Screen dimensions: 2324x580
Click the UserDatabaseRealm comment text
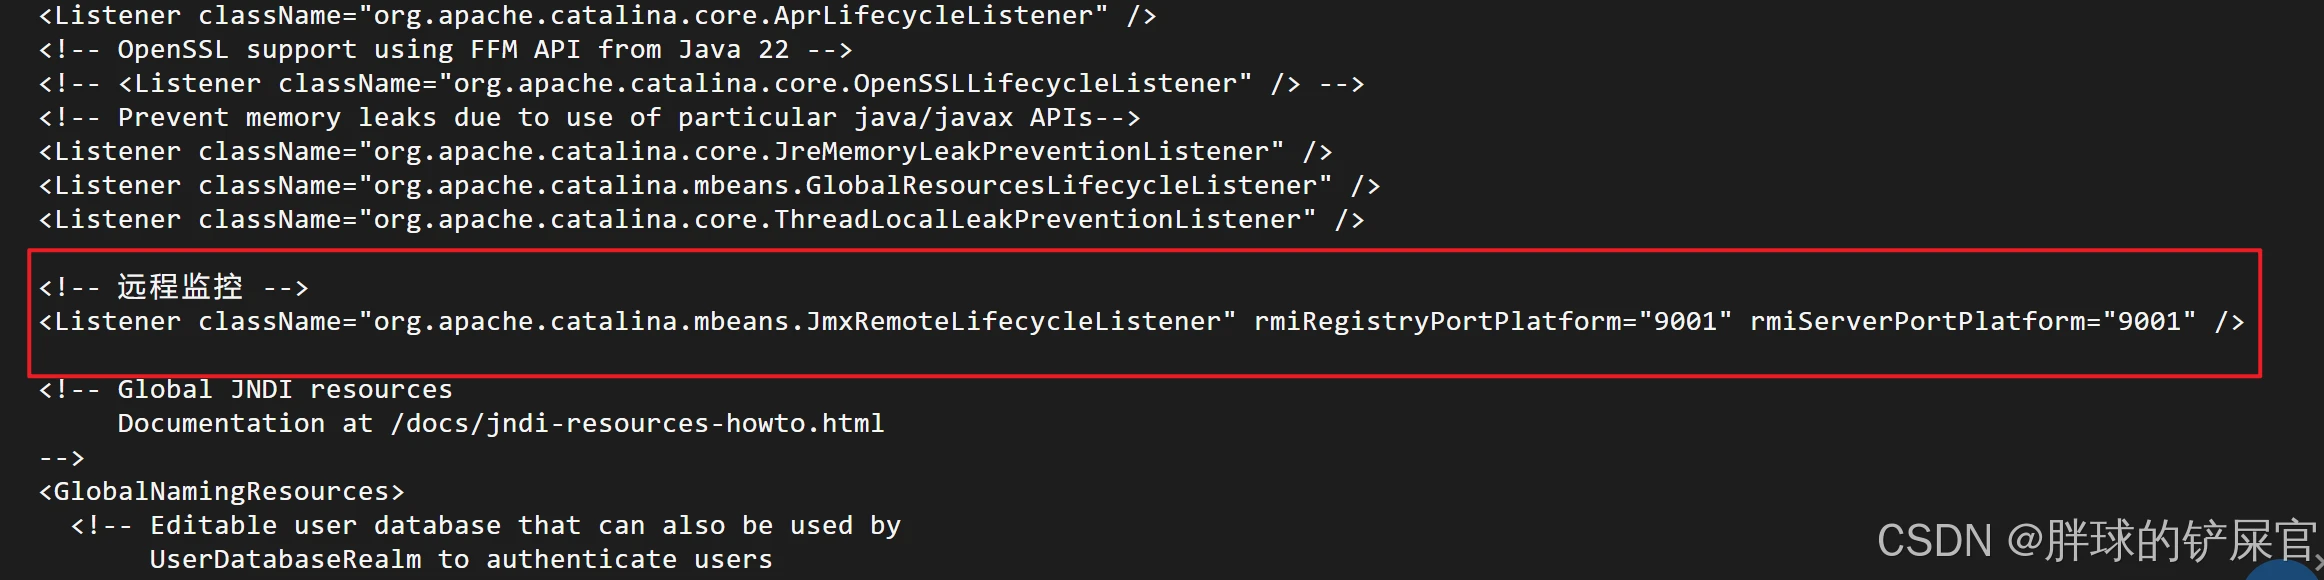285,560
